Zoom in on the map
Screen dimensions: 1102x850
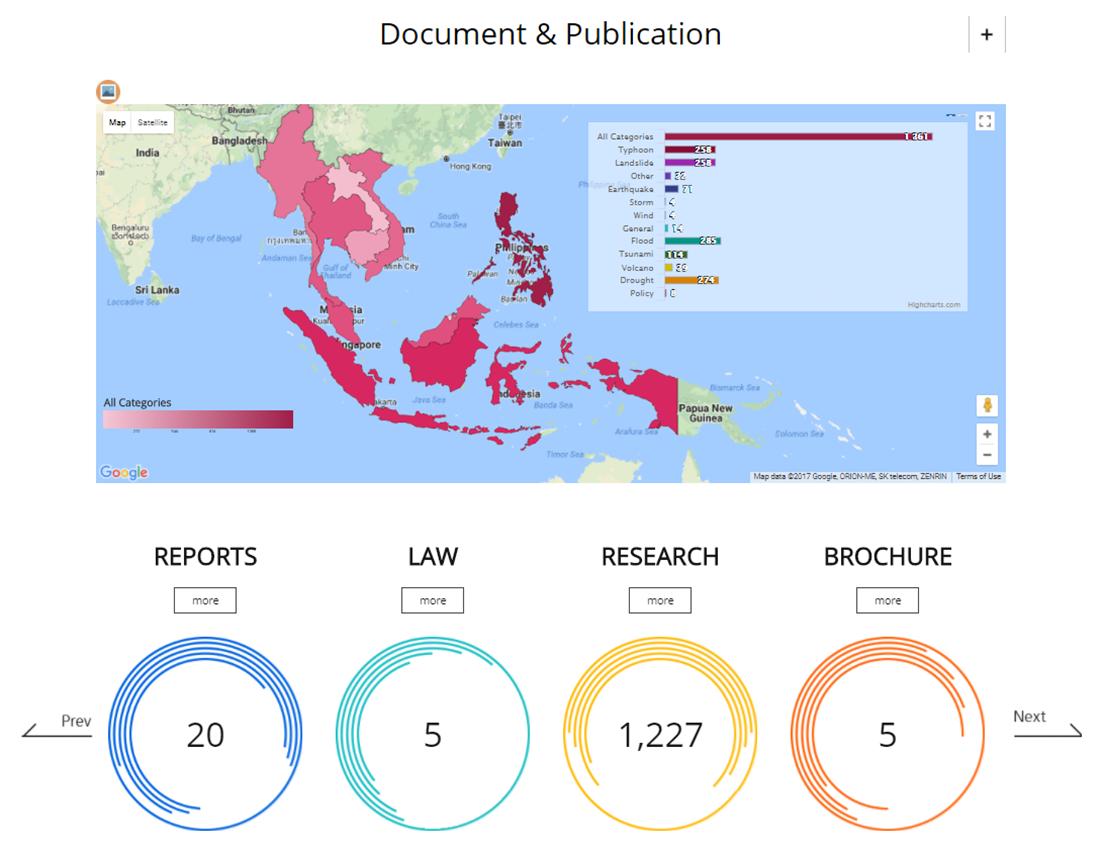[x=987, y=435]
